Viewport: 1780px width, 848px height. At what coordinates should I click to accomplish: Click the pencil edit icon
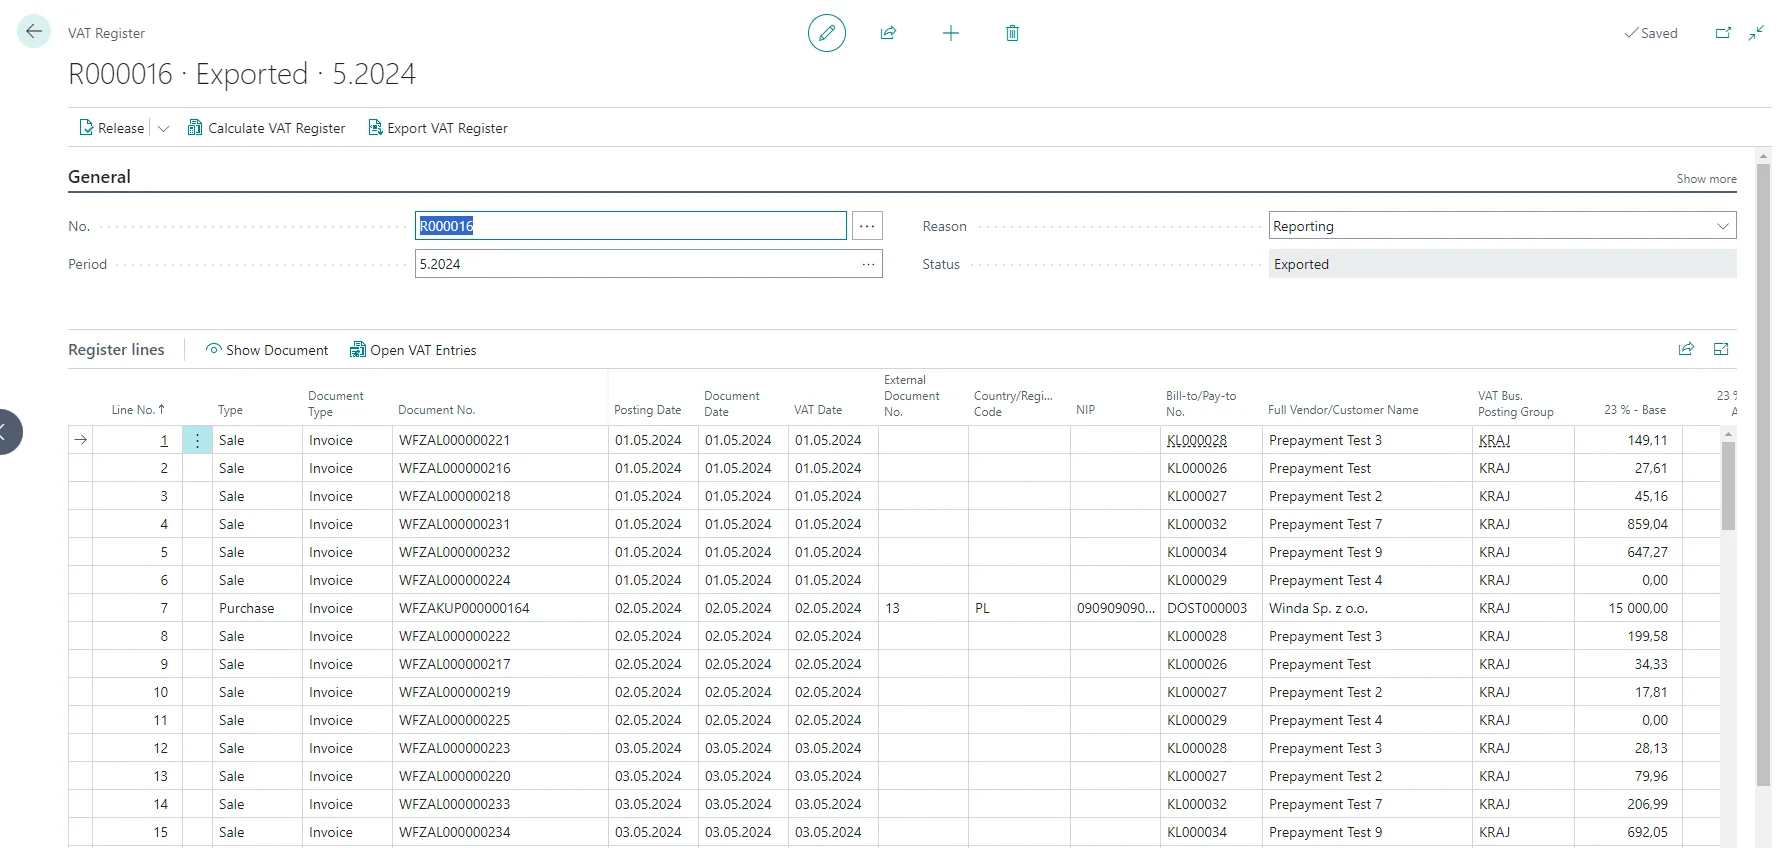click(827, 33)
